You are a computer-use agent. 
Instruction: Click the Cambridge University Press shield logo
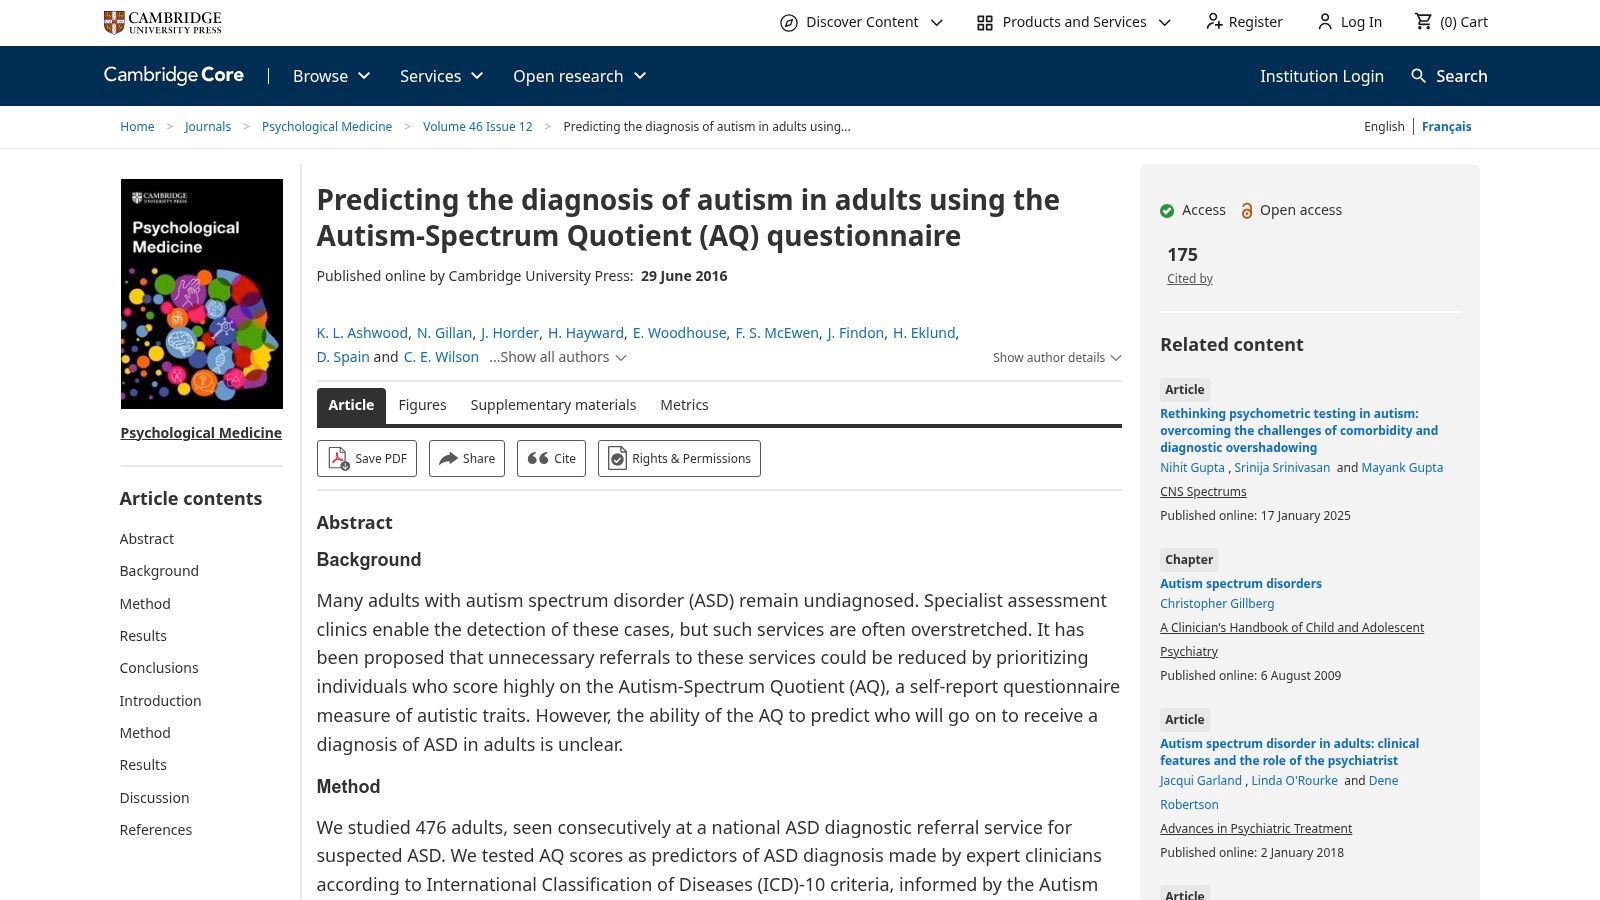tap(110, 21)
